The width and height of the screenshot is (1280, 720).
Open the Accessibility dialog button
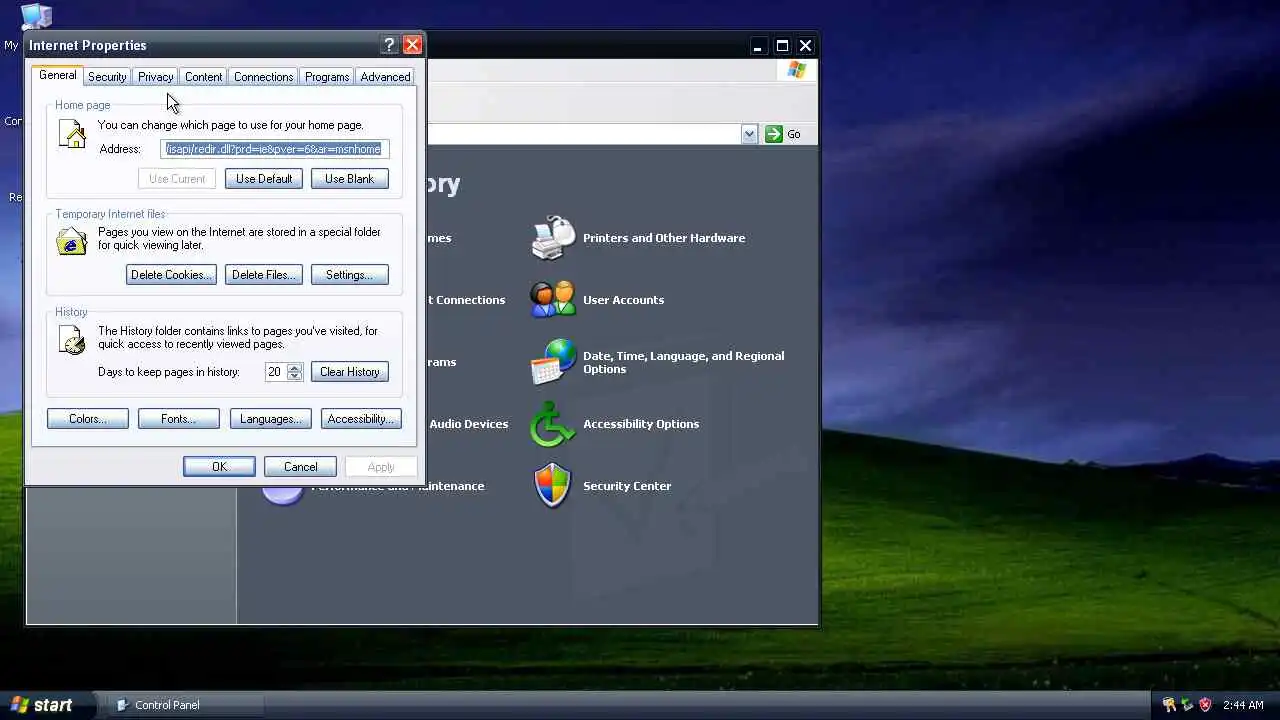click(361, 419)
